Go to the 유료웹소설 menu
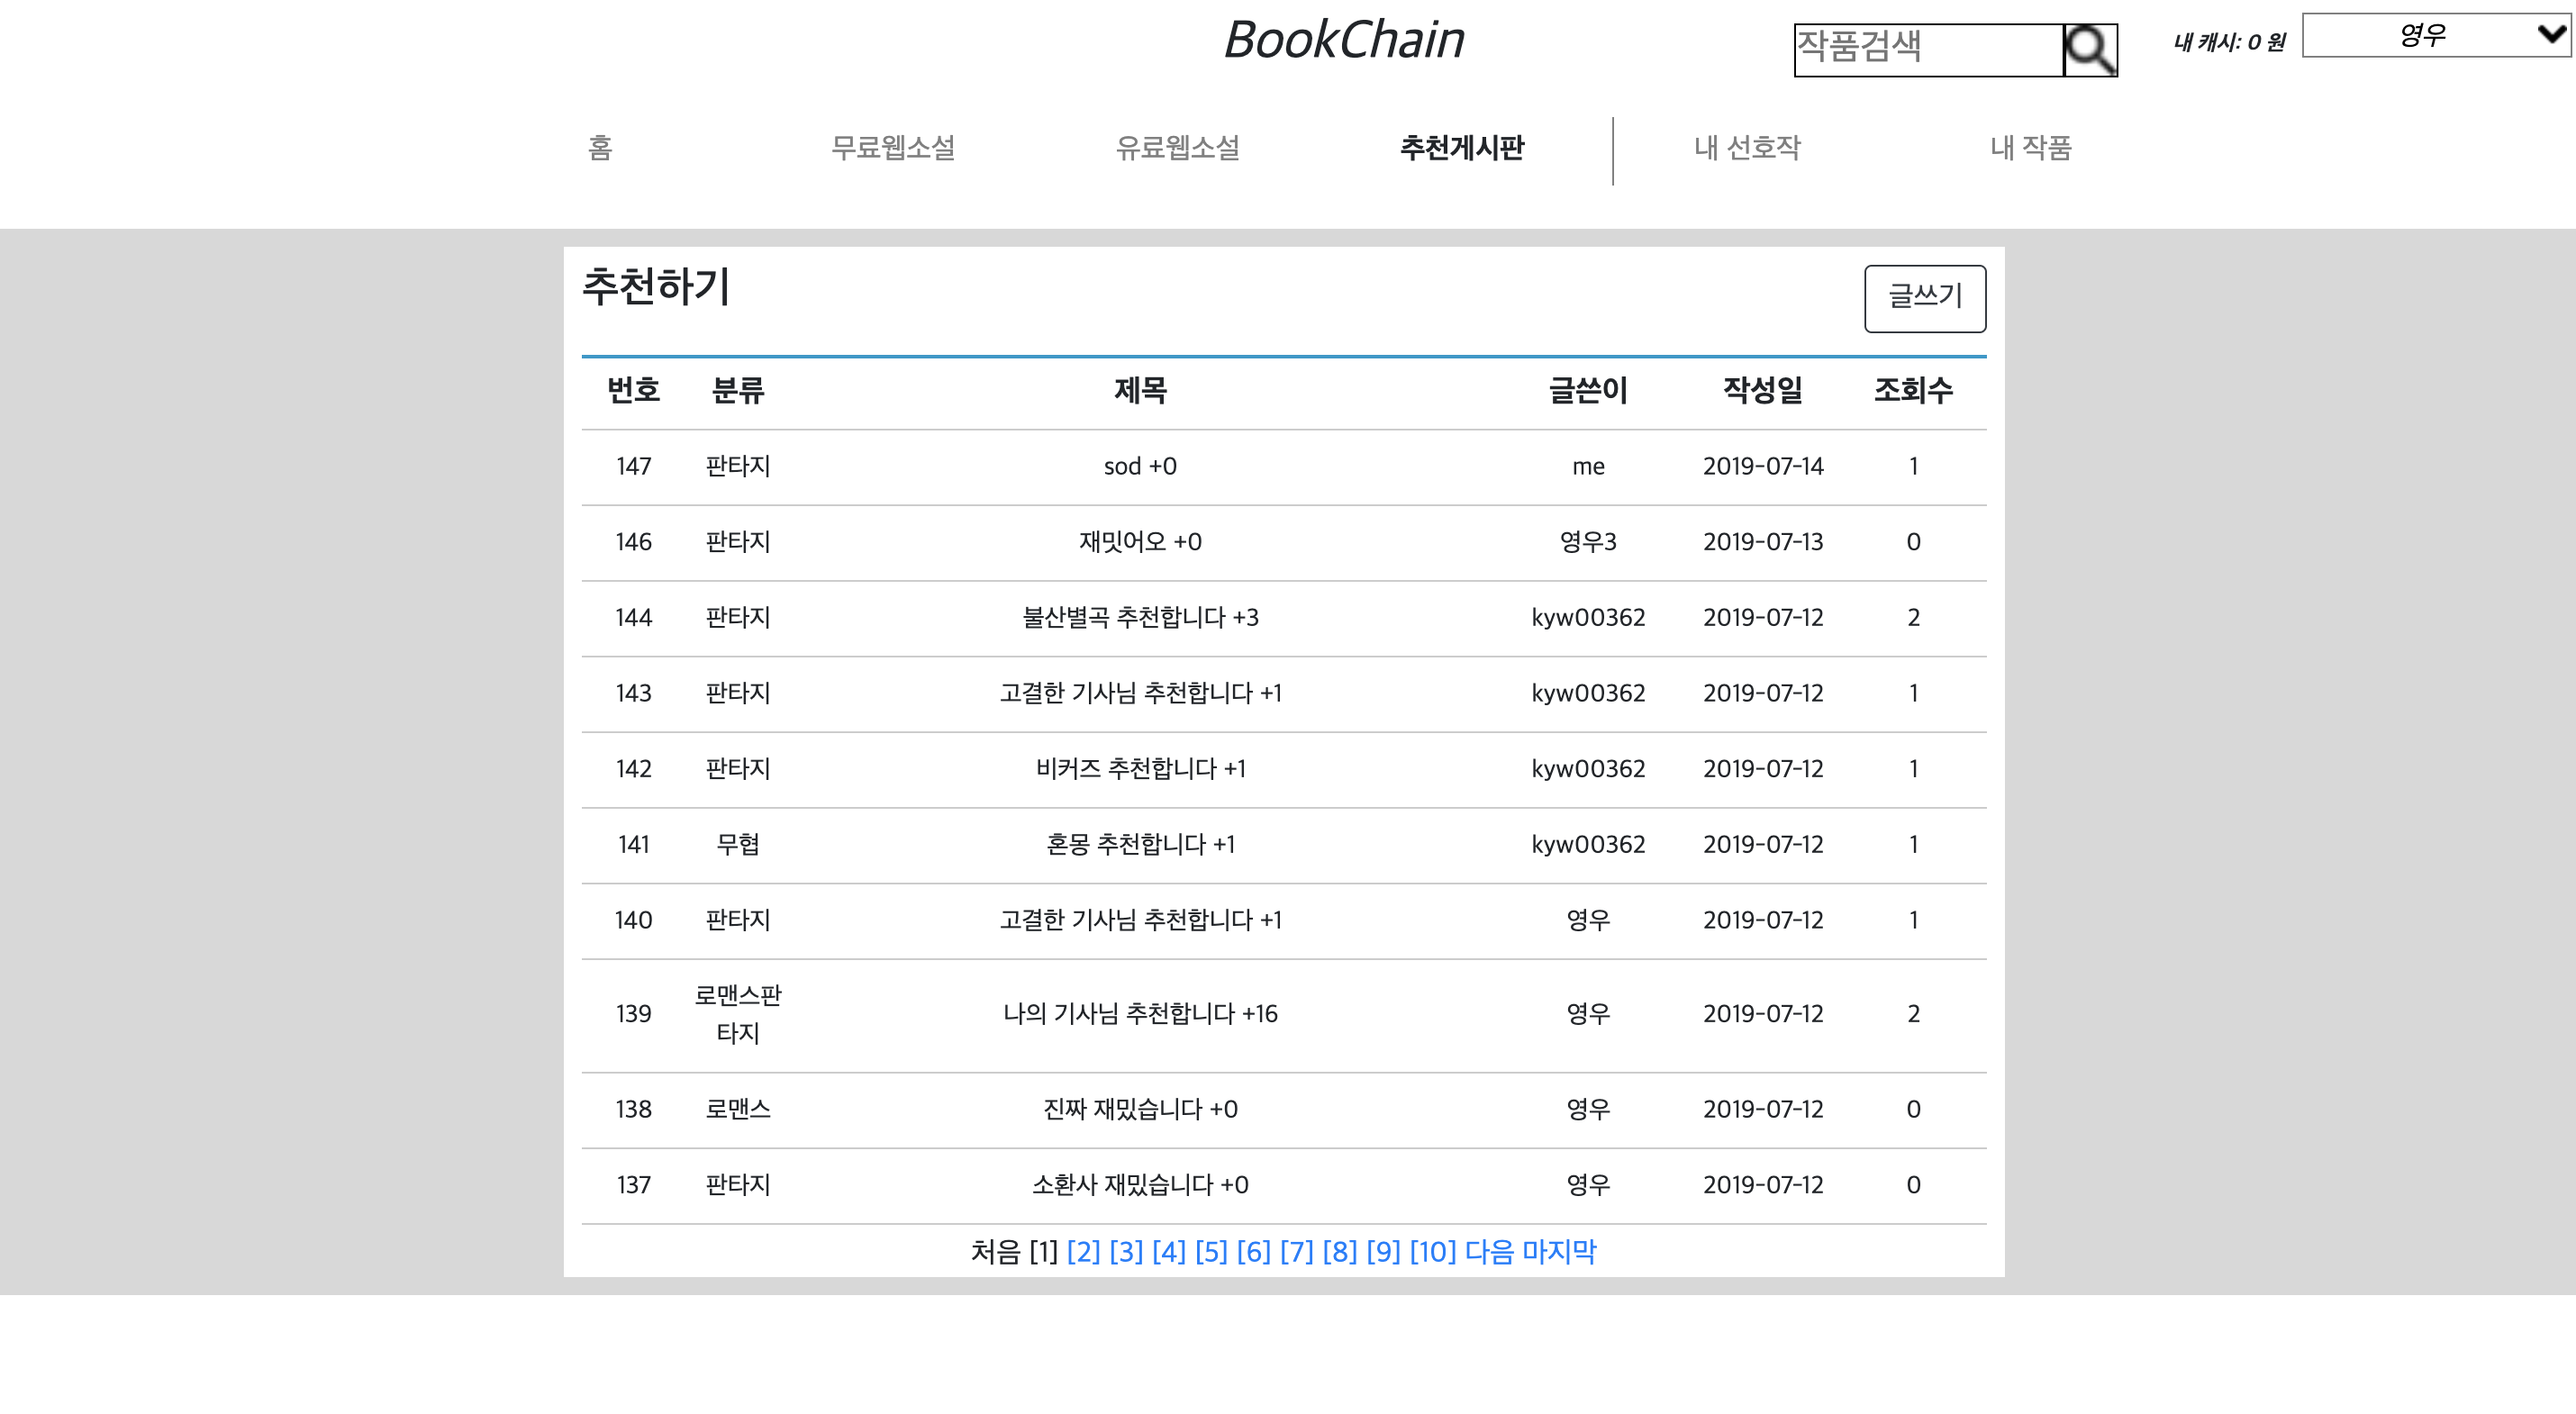 coord(1177,149)
